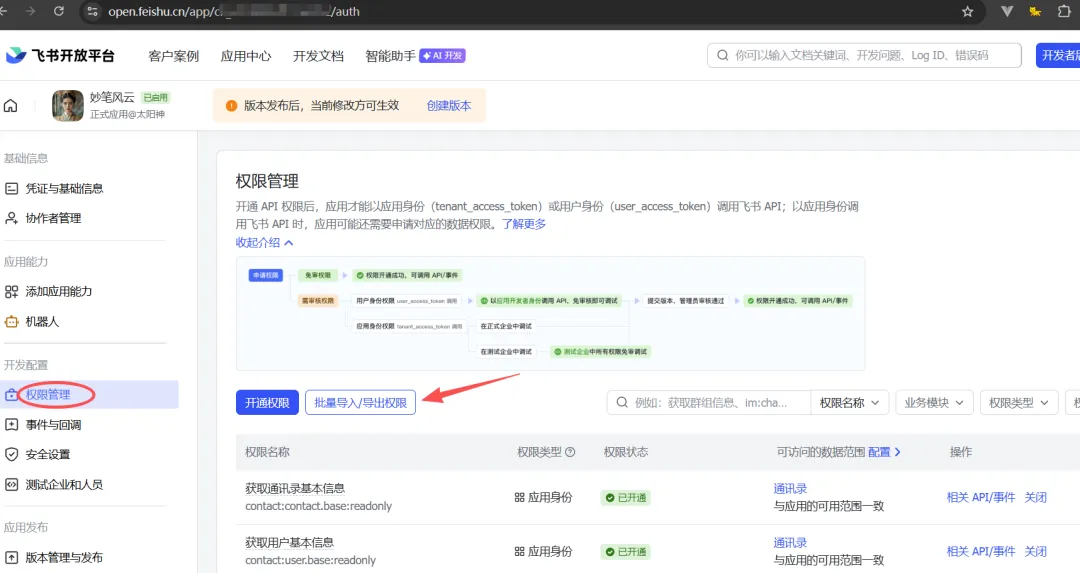The width and height of the screenshot is (1080, 573).
Task: Open the 业务模块 filter dropdown
Action: tap(934, 402)
